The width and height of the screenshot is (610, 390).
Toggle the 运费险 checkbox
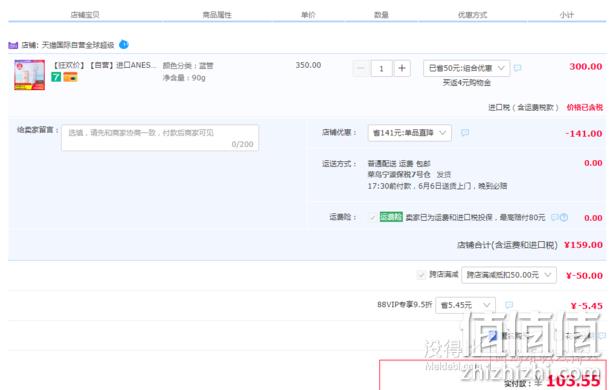click(x=372, y=217)
